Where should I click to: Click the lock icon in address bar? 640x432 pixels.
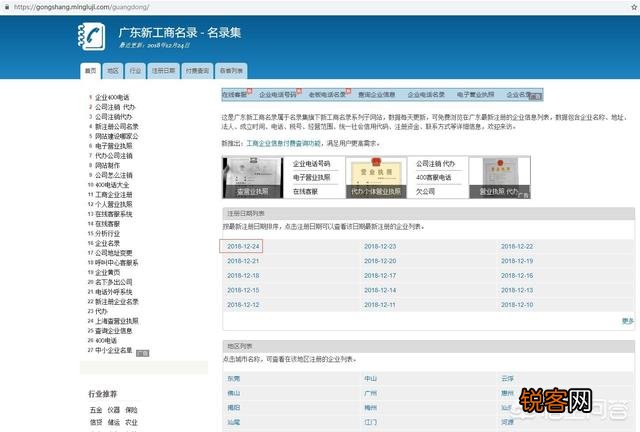7,7
